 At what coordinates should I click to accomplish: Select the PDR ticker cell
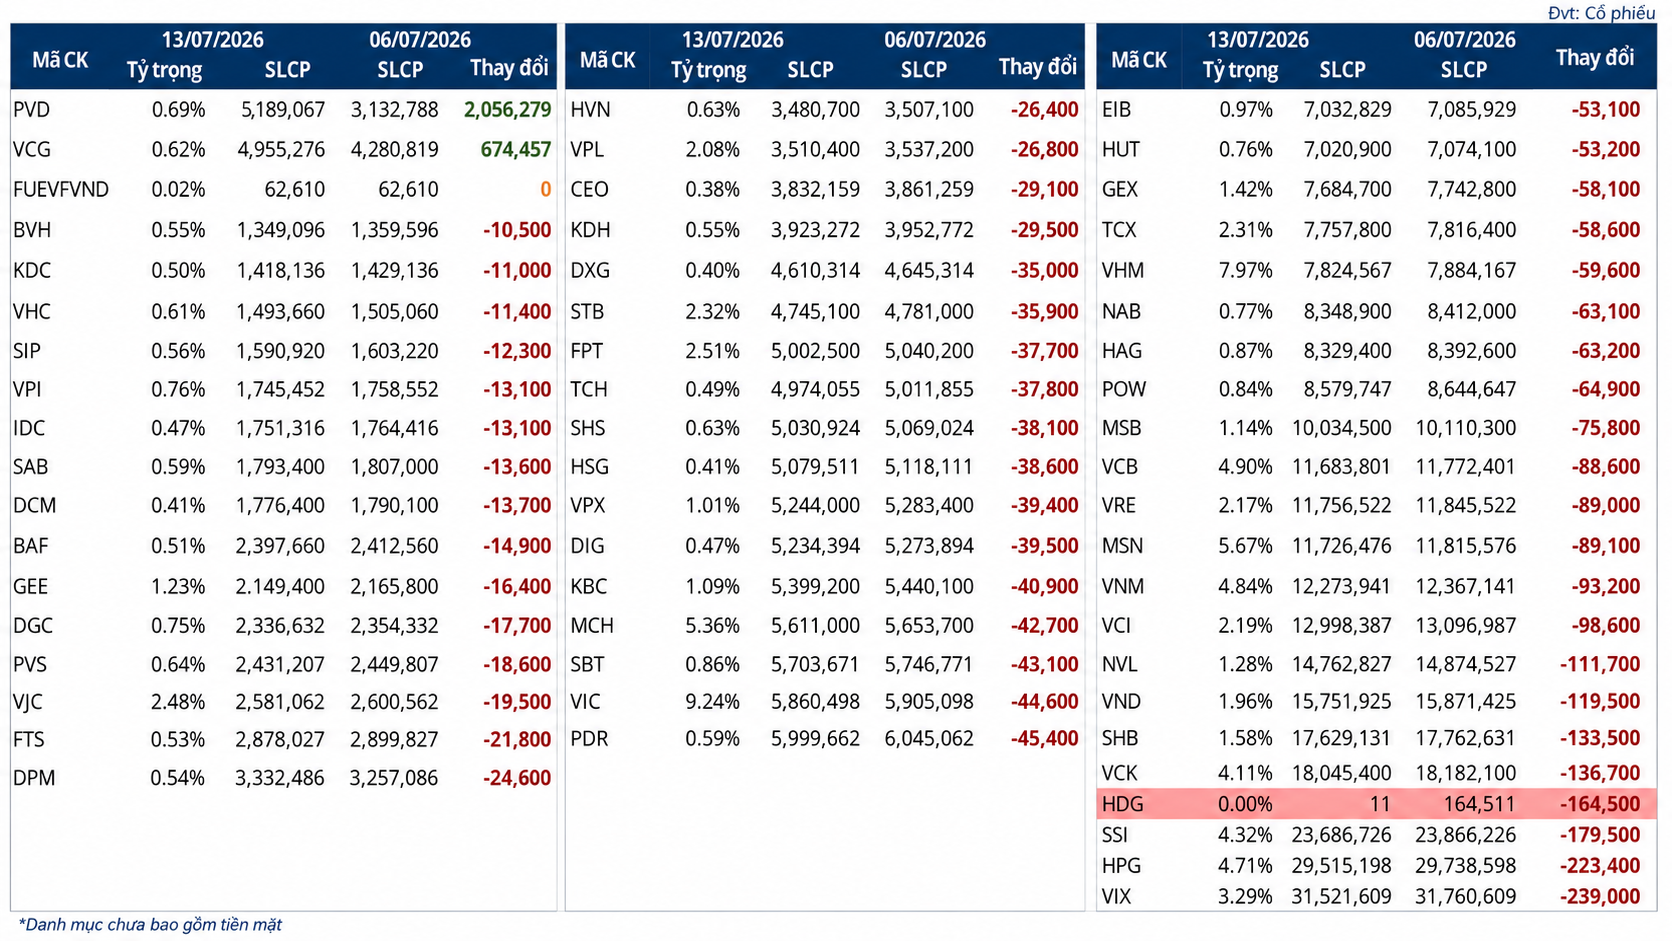tap(589, 740)
